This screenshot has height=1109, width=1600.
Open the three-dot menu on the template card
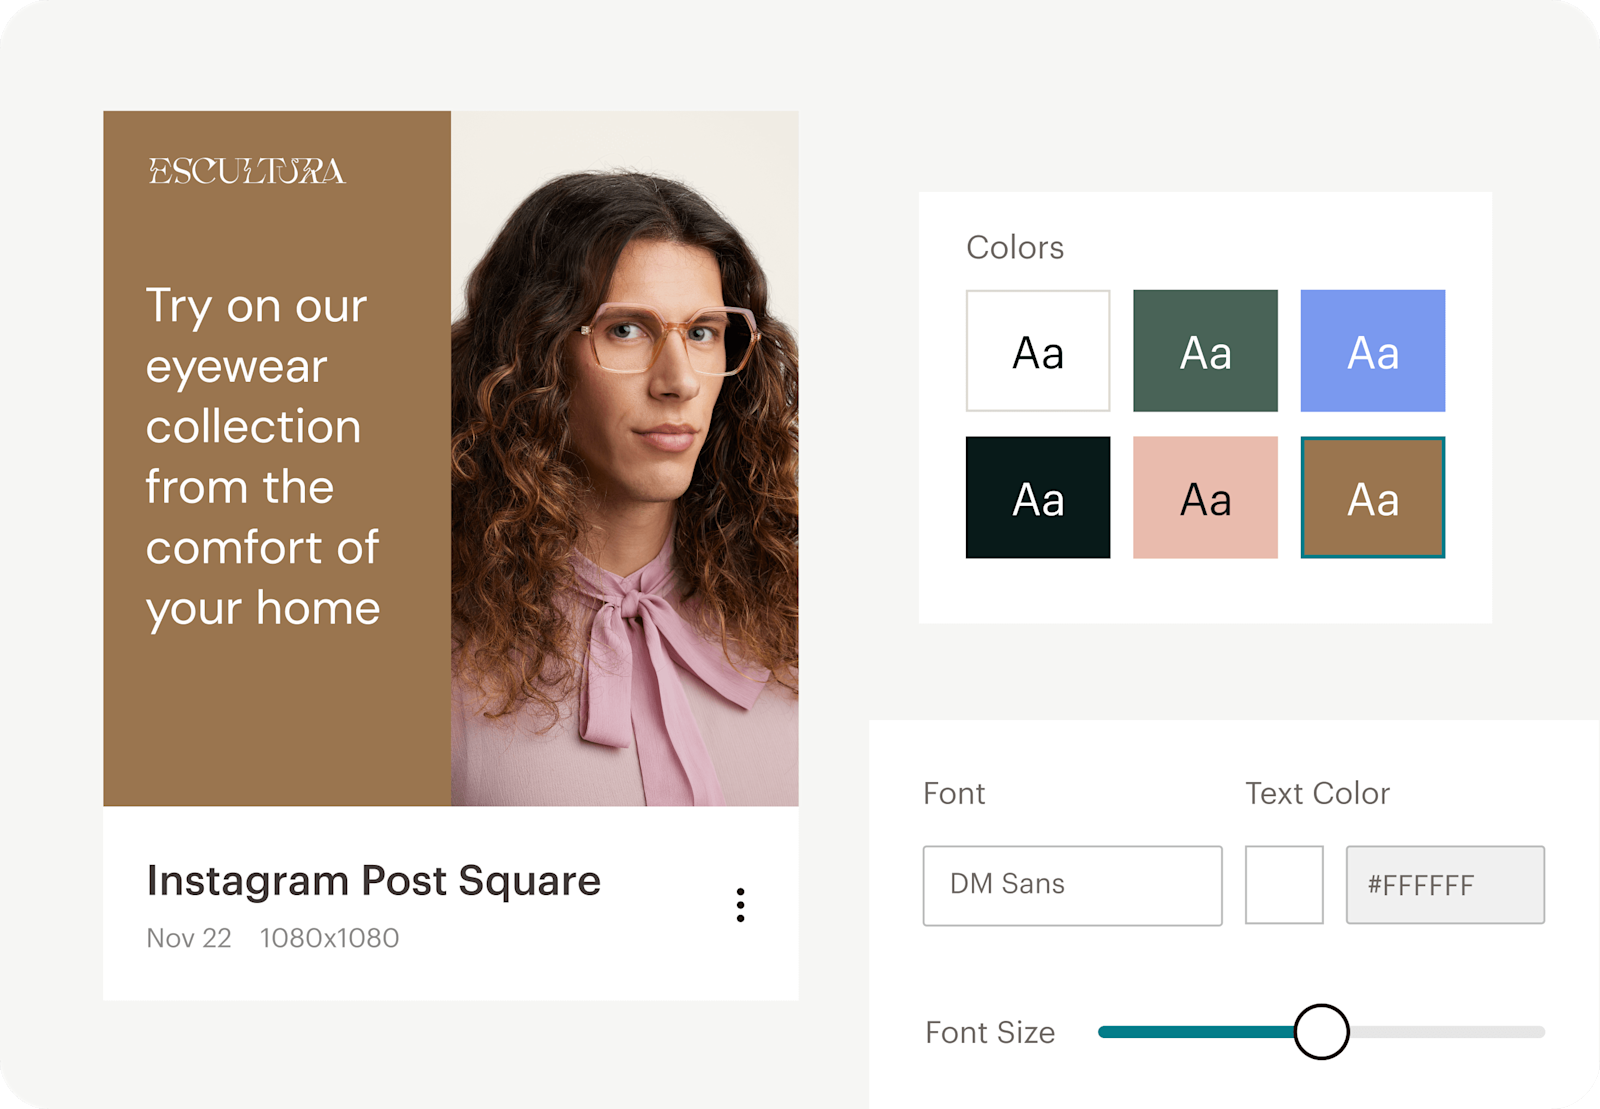coord(740,905)
